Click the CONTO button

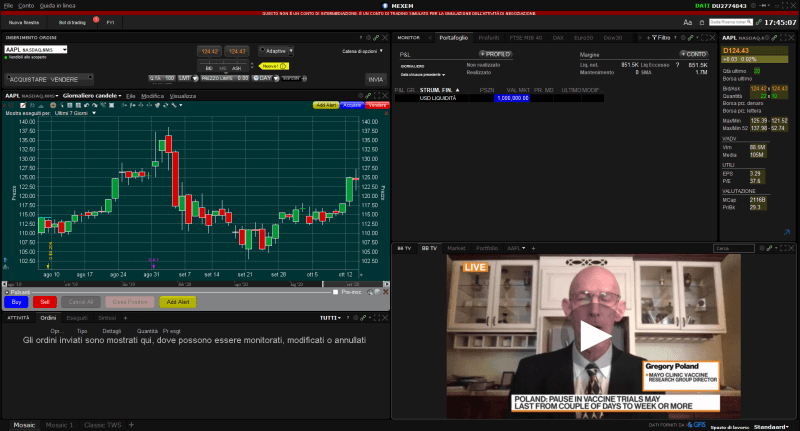(x=693, y=54)
